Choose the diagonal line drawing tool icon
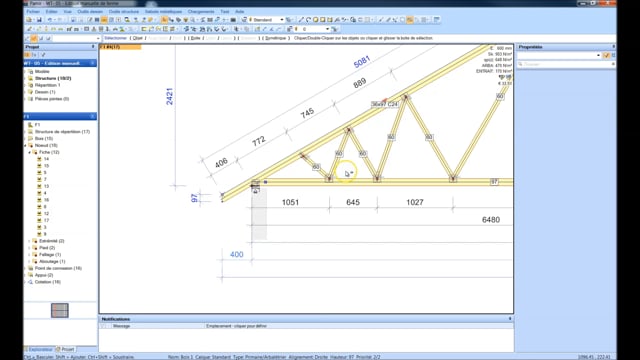The image size is (640, 360). coord(301,20)
